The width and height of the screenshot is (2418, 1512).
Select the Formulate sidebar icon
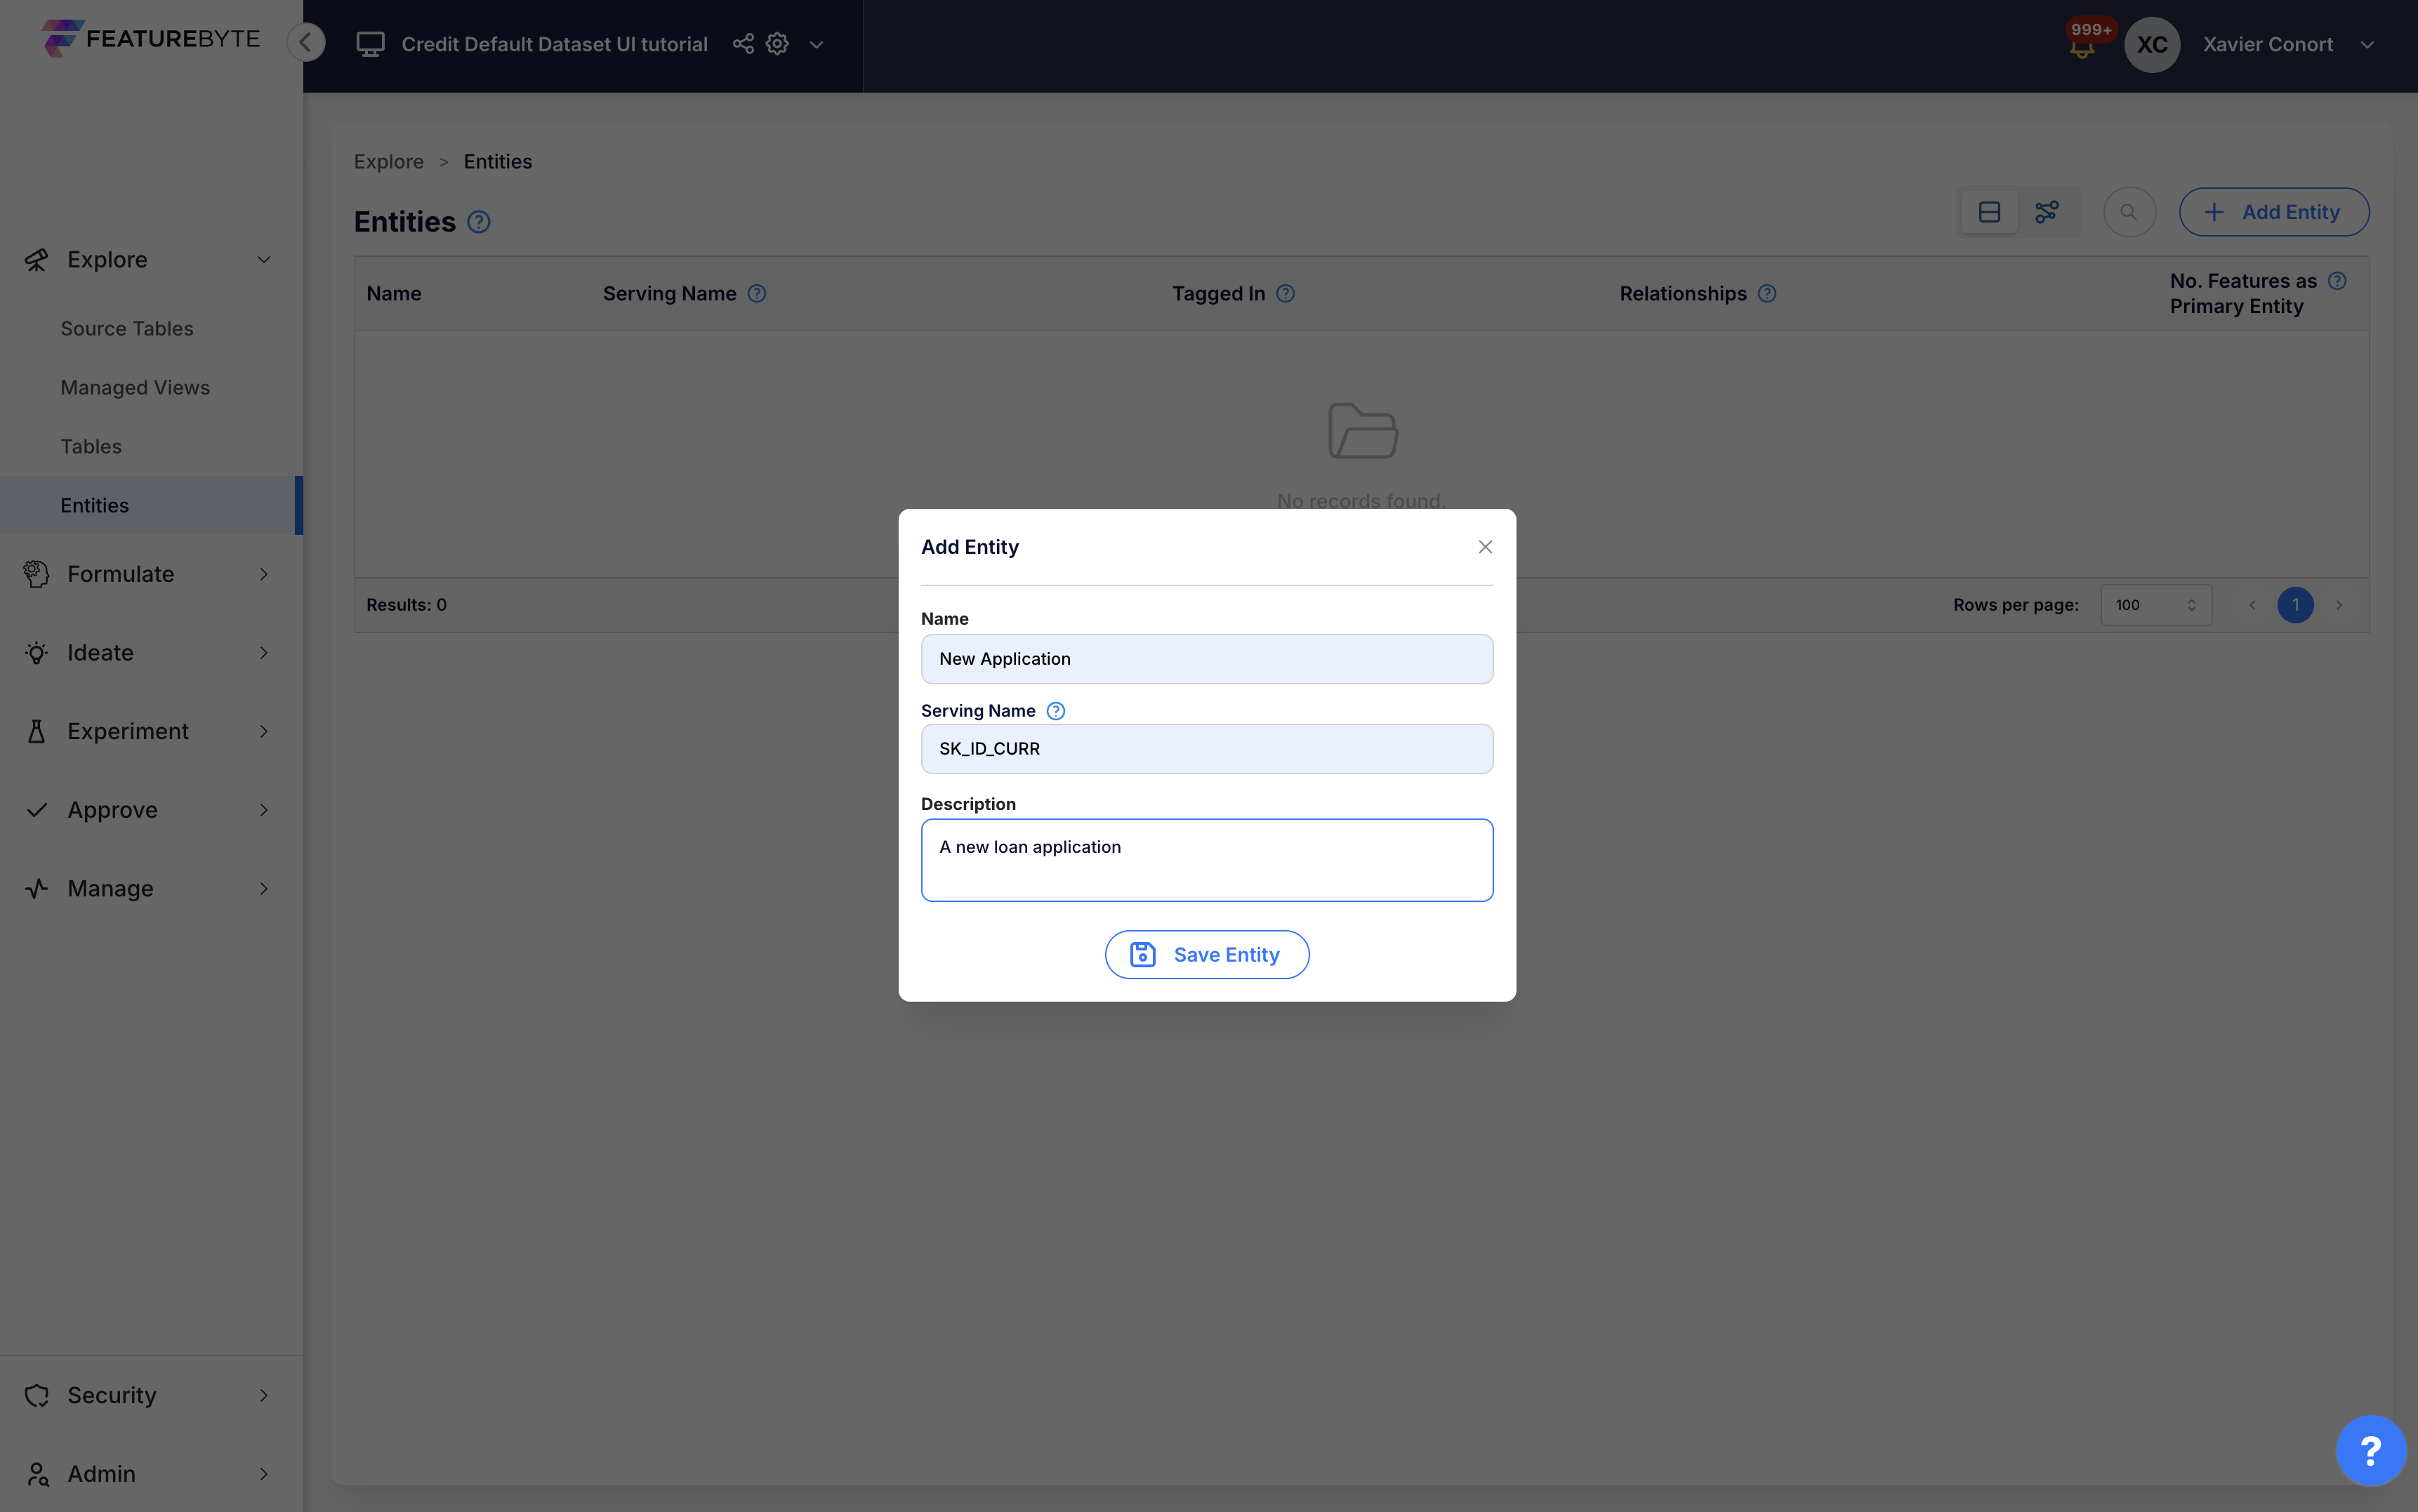36,573
